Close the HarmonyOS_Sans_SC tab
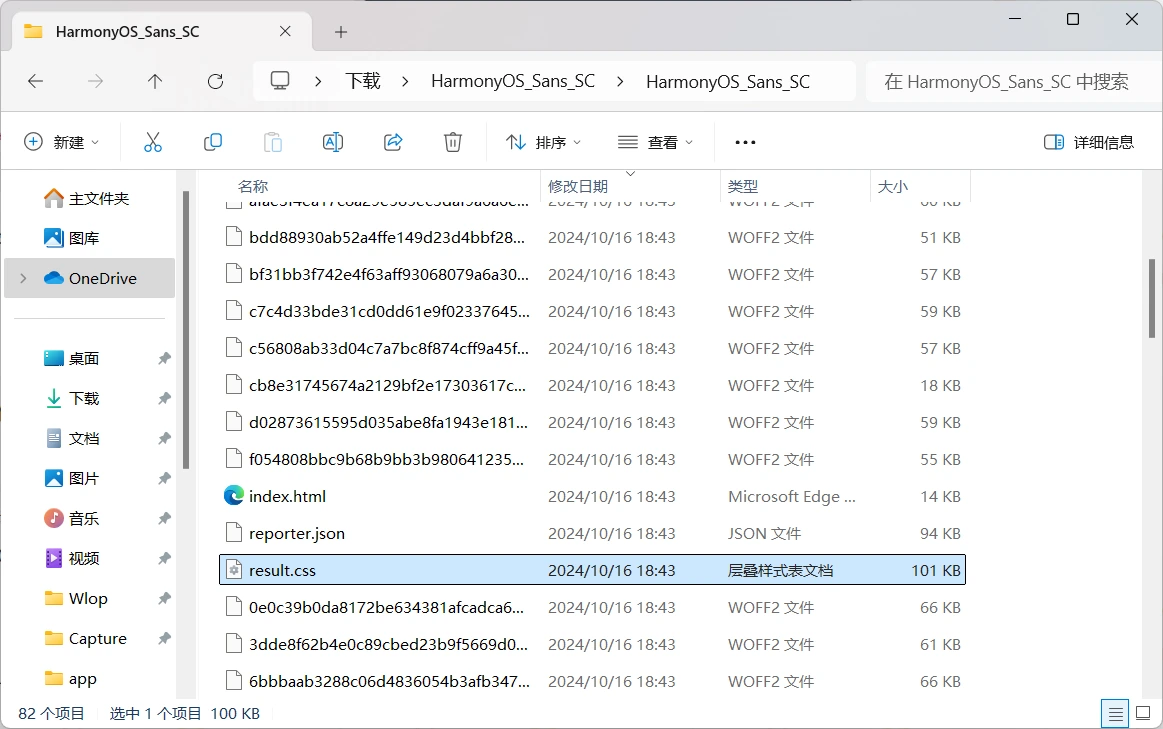Screen dimensions: 1163x729 285,31
